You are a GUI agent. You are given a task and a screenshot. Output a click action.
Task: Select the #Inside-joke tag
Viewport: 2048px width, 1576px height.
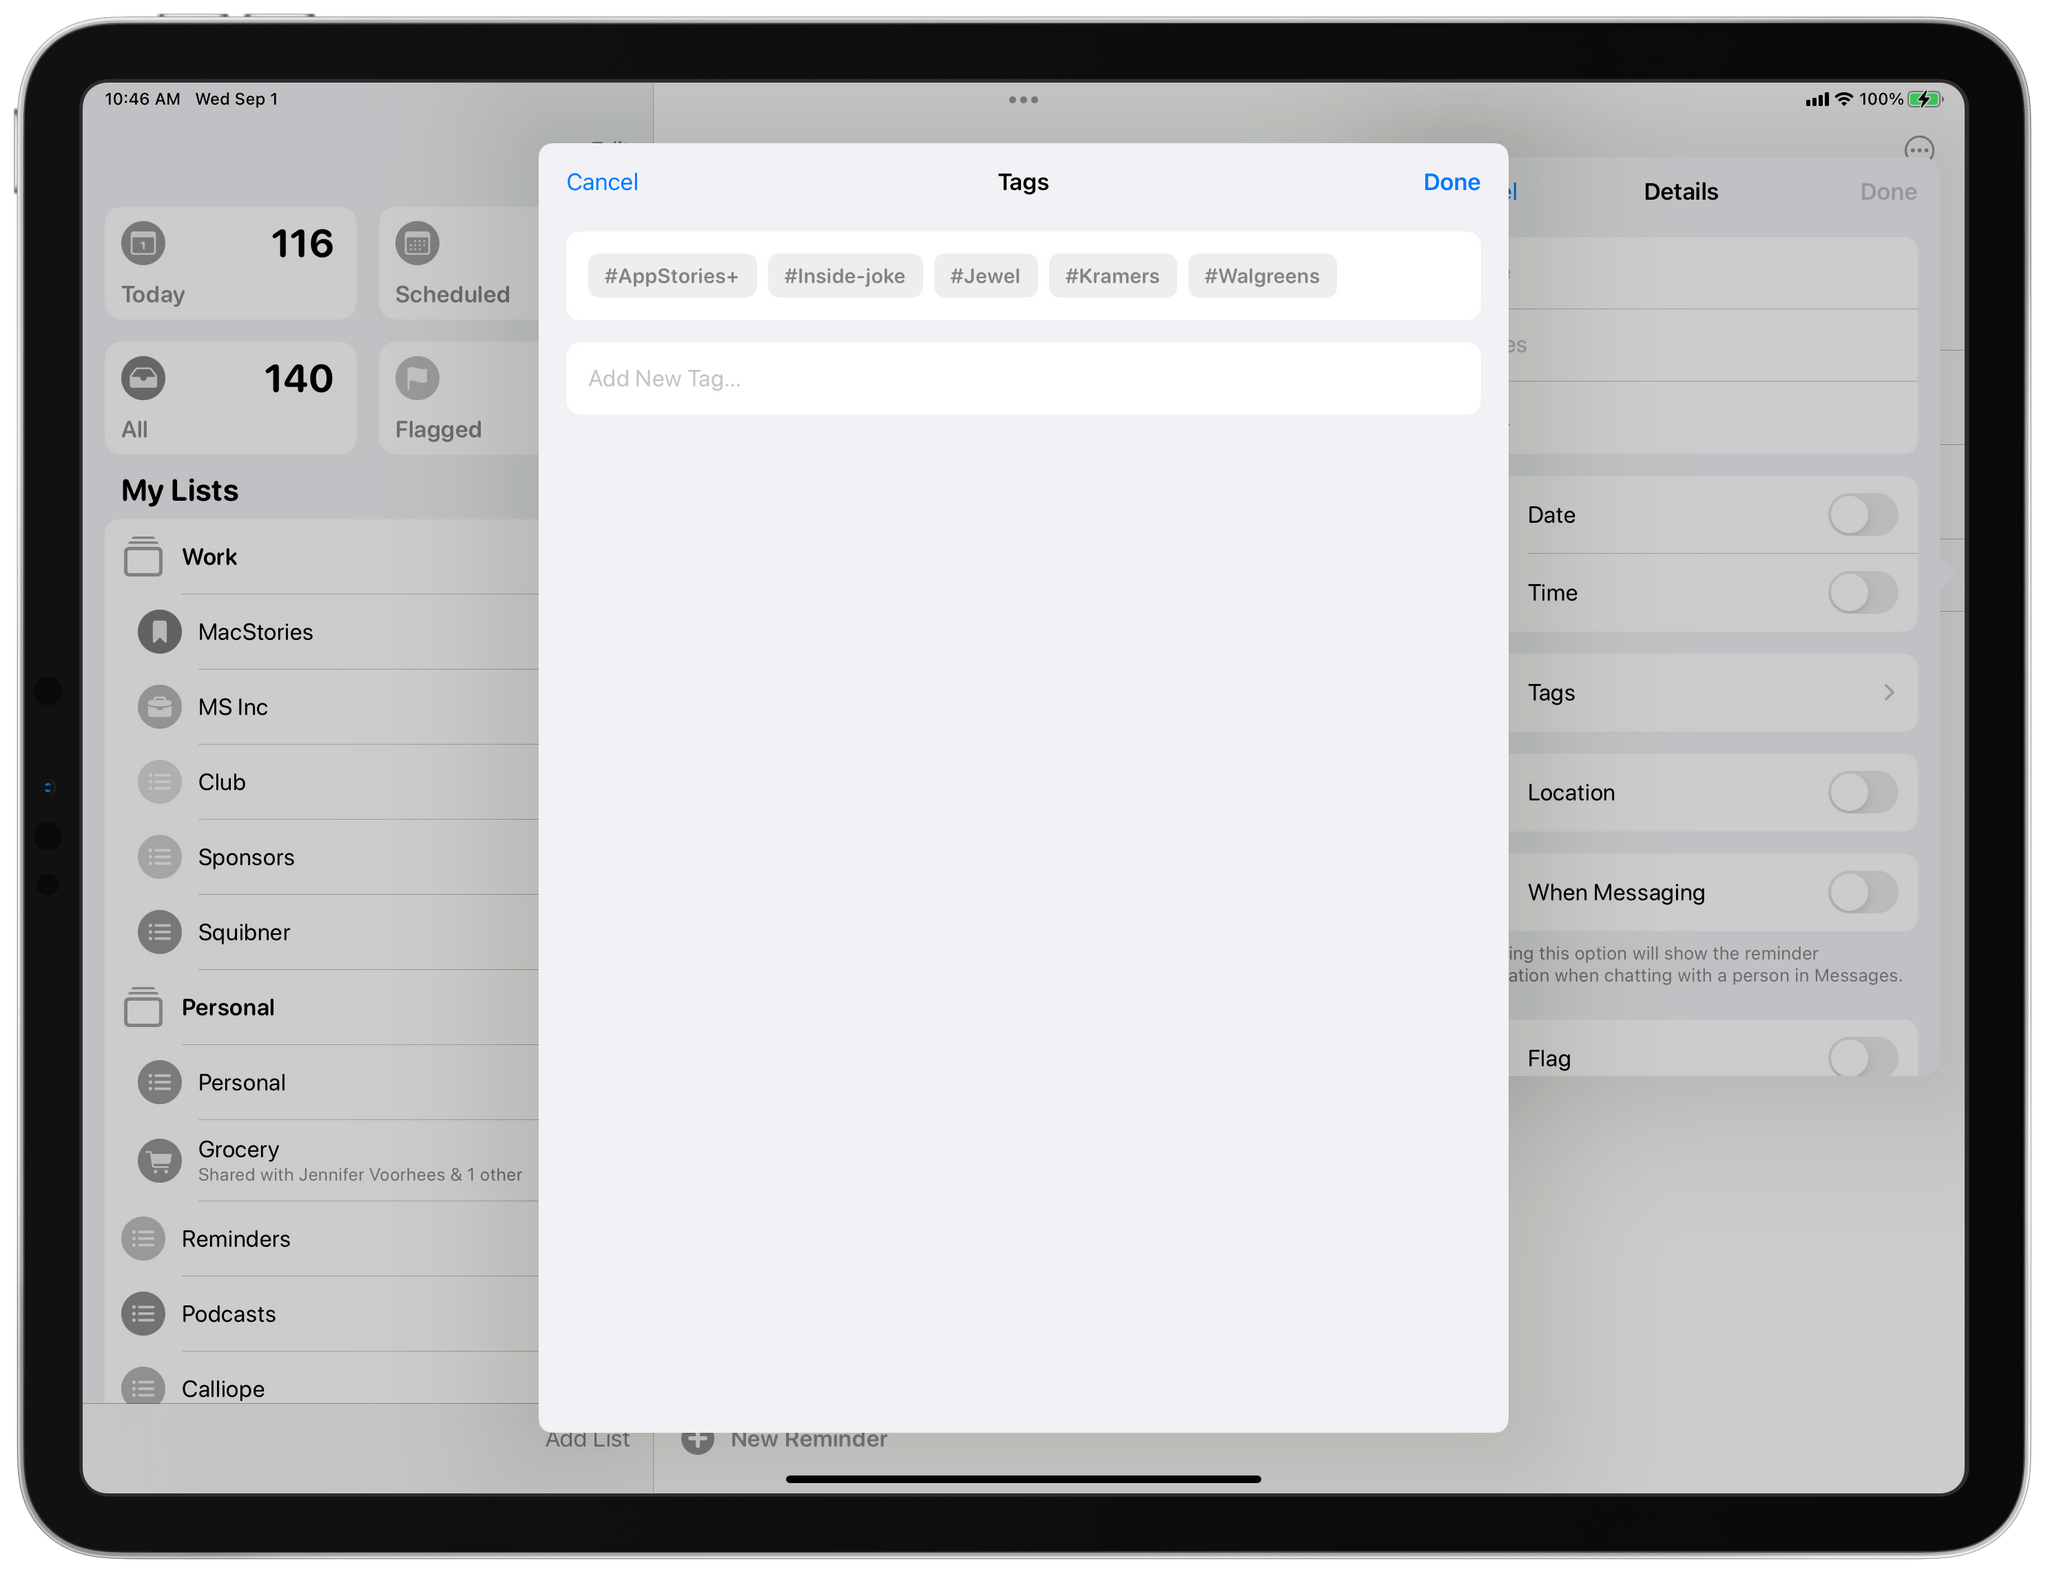(844, 275)
